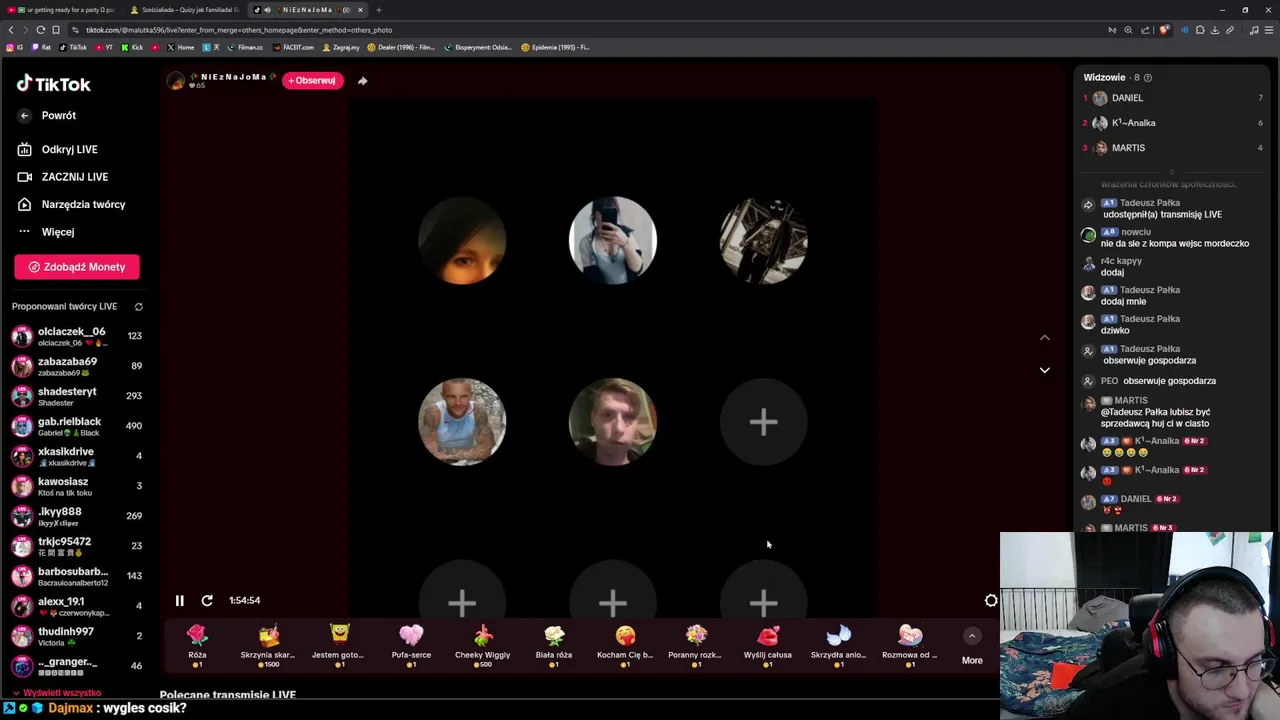Screen dimensions: 1280x720
Task: Open browser extensions puzzle icon
Action: click(1200, 30)
